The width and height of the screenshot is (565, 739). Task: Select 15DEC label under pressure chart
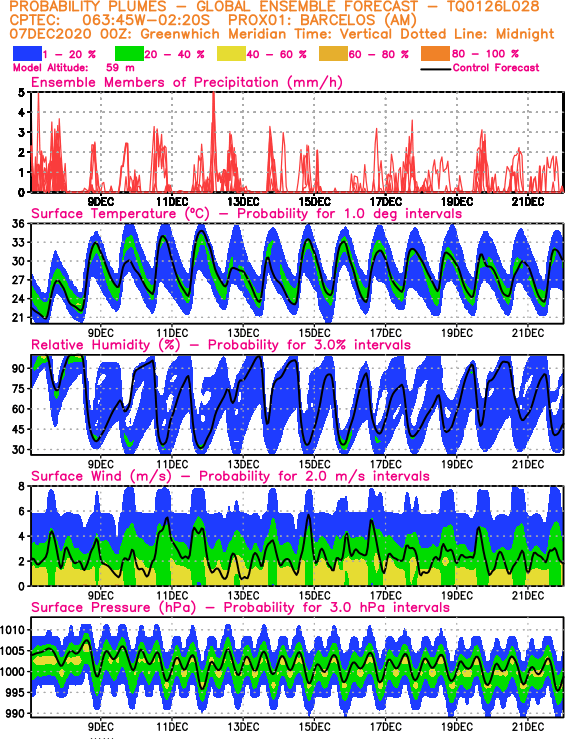[x=314, y=727]
